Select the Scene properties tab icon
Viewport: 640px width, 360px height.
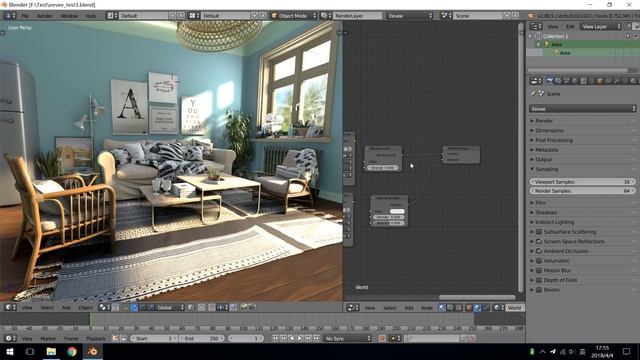pos(567,81)
